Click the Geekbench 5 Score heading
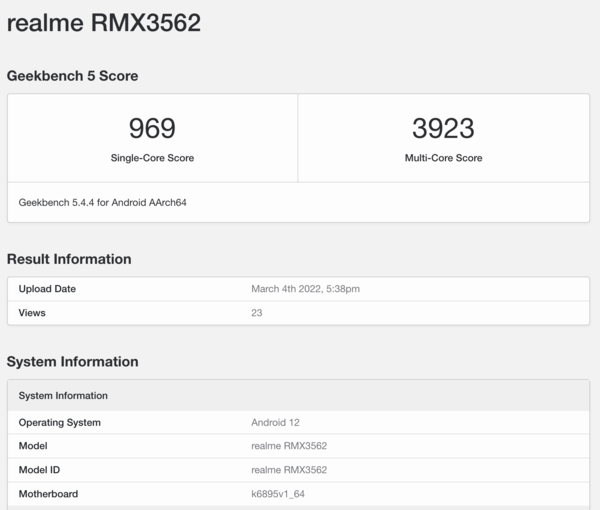This screenshot has width=600, height=510. pos(72,76)
